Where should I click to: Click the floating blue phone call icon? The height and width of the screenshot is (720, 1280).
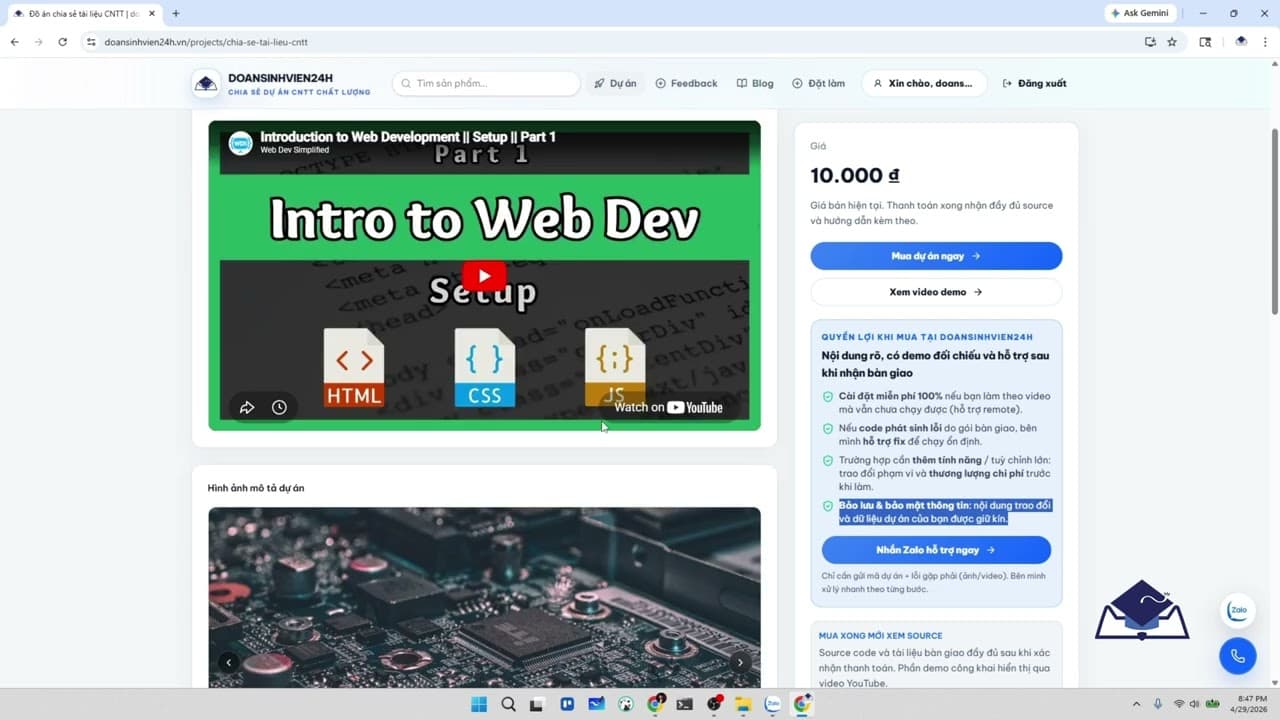[1238, 656]
